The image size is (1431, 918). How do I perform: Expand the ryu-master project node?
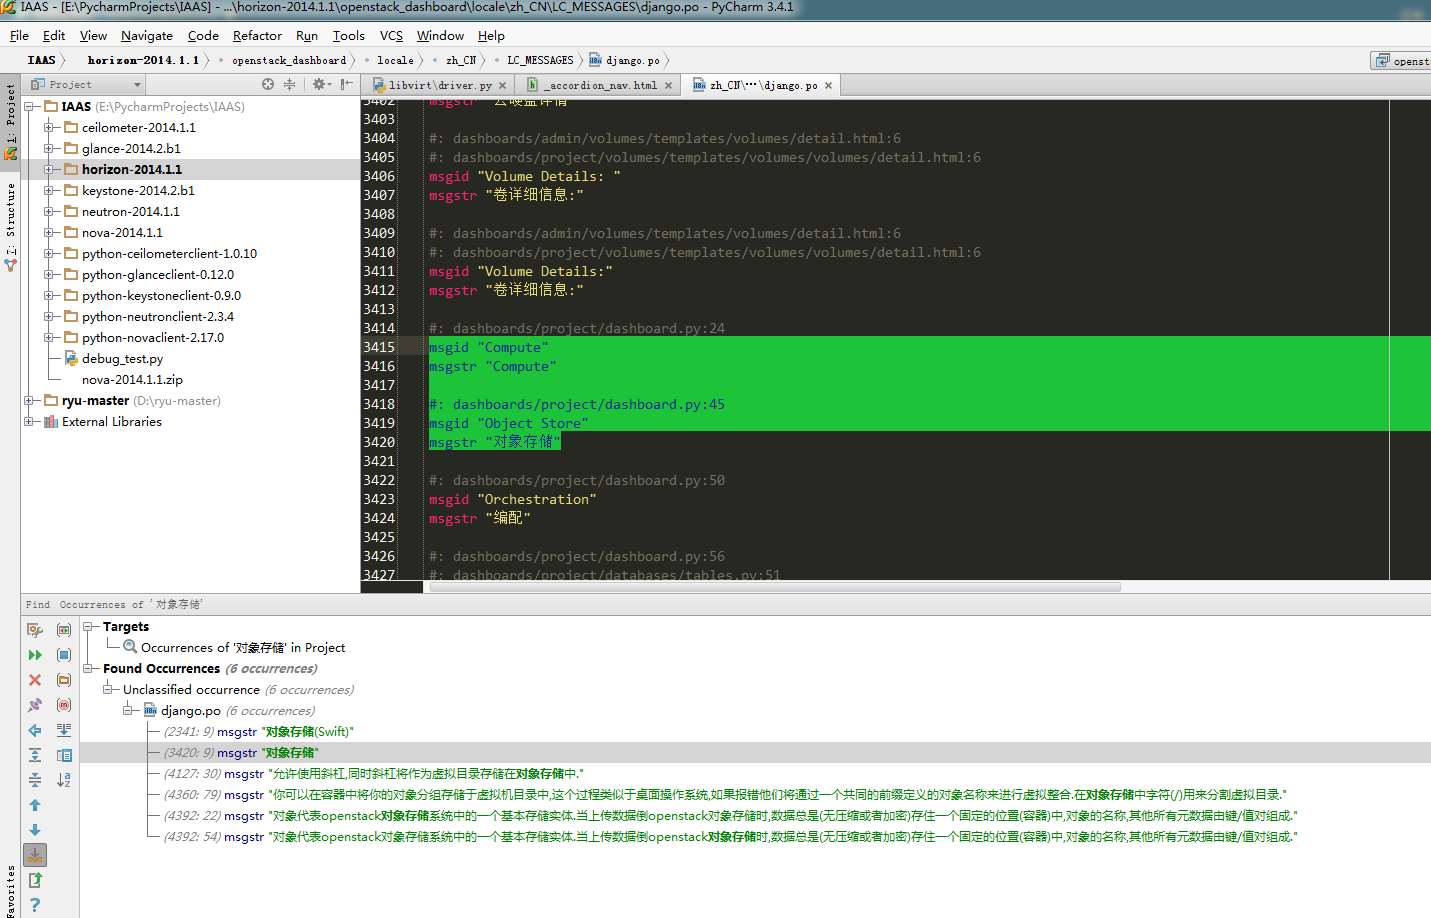click(x=28, y=400)
